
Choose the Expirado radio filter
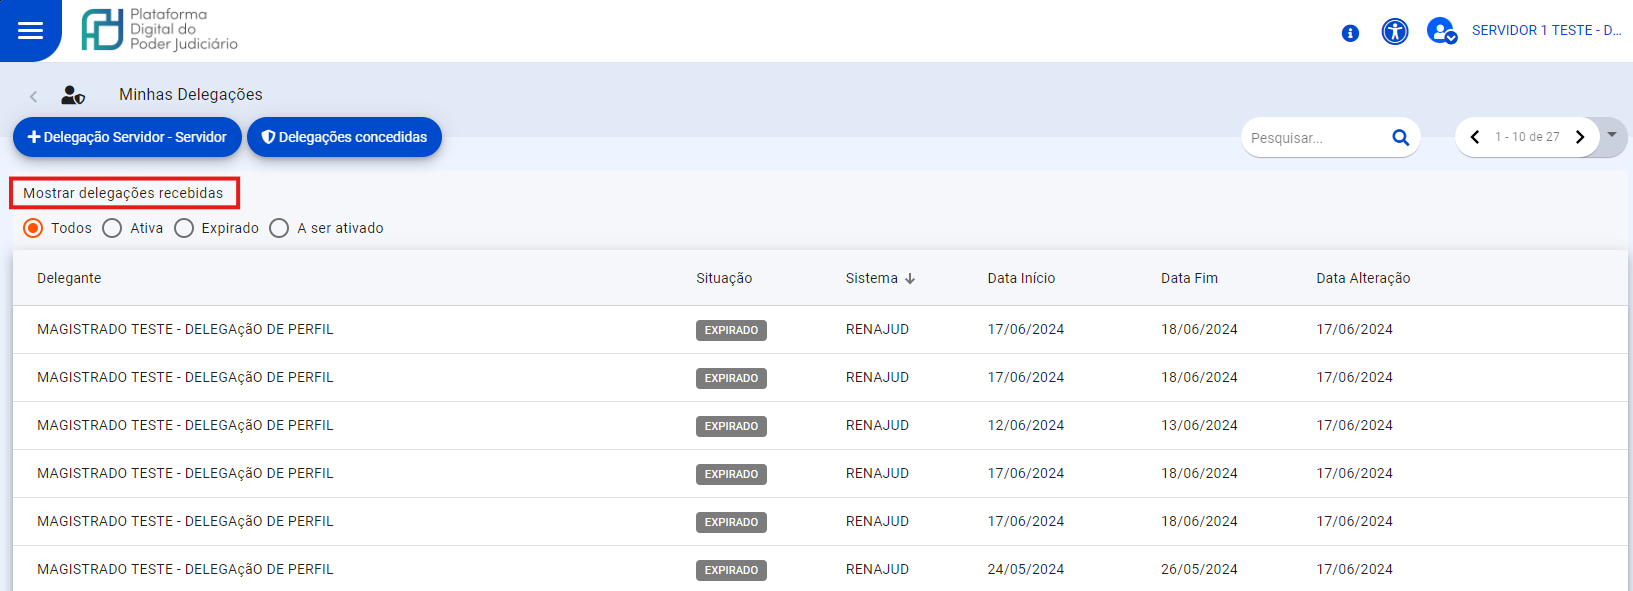coord(184,228)
